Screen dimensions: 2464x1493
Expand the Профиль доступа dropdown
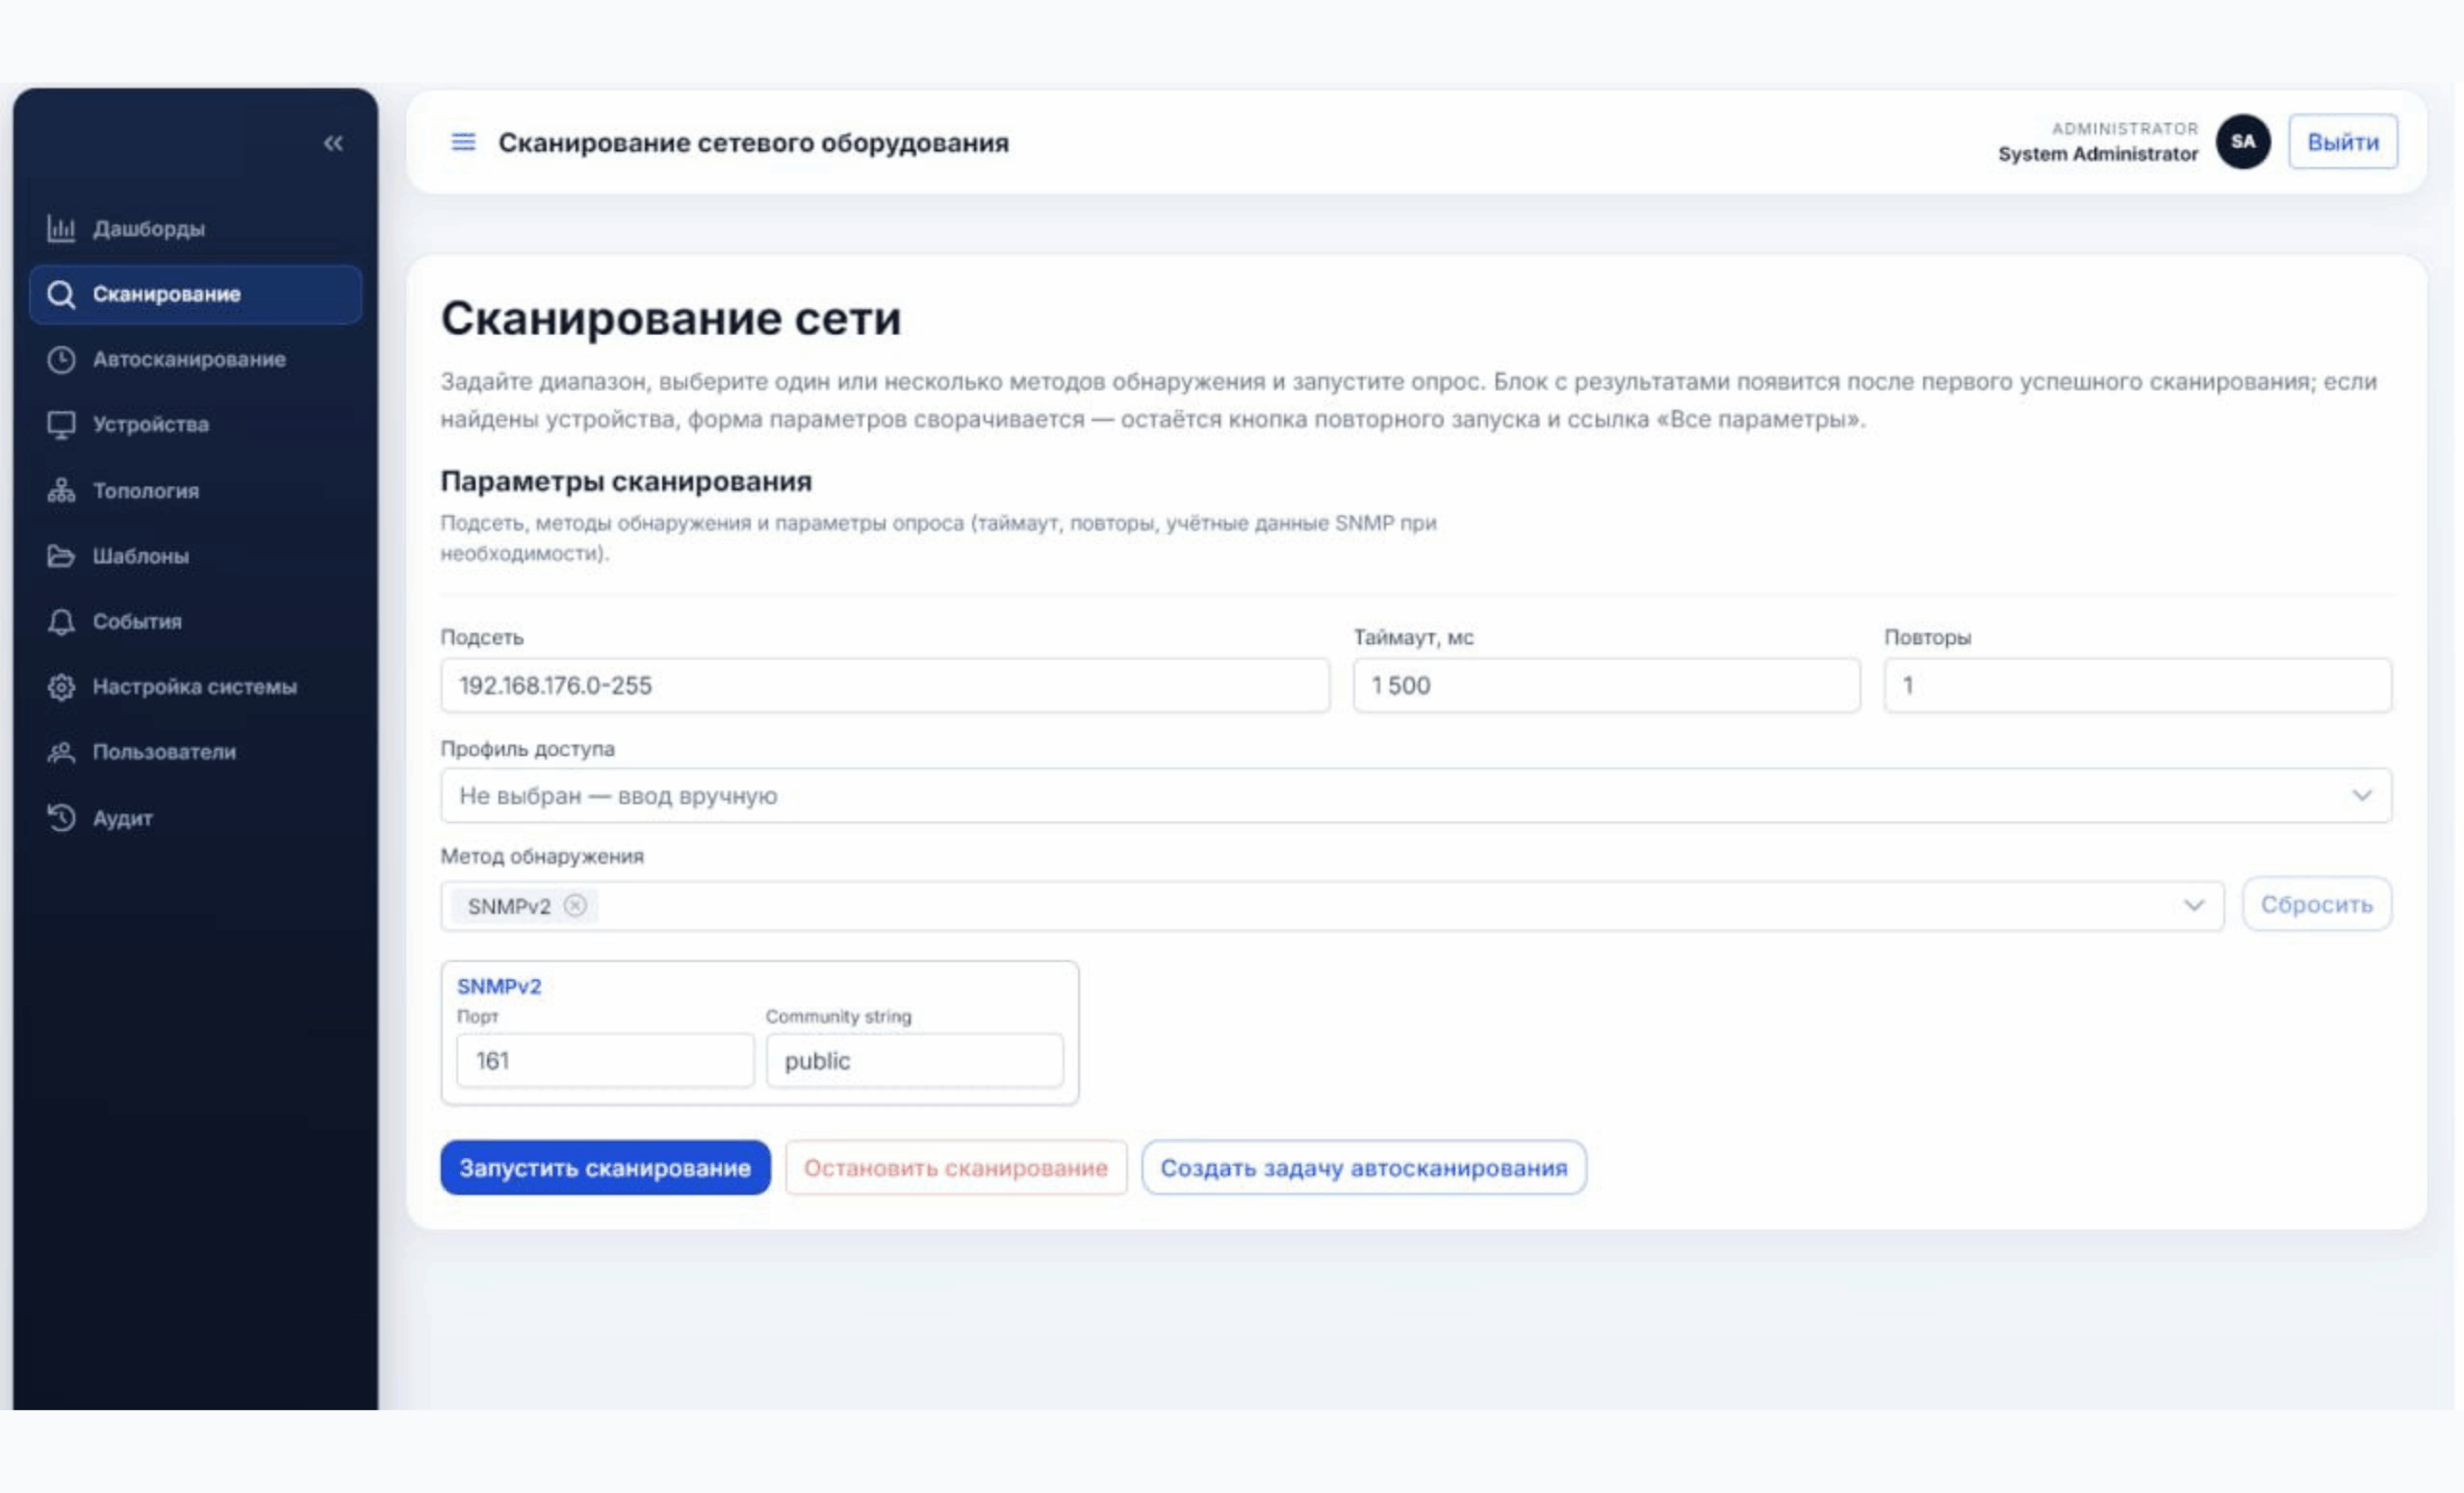pos(1416,795)
